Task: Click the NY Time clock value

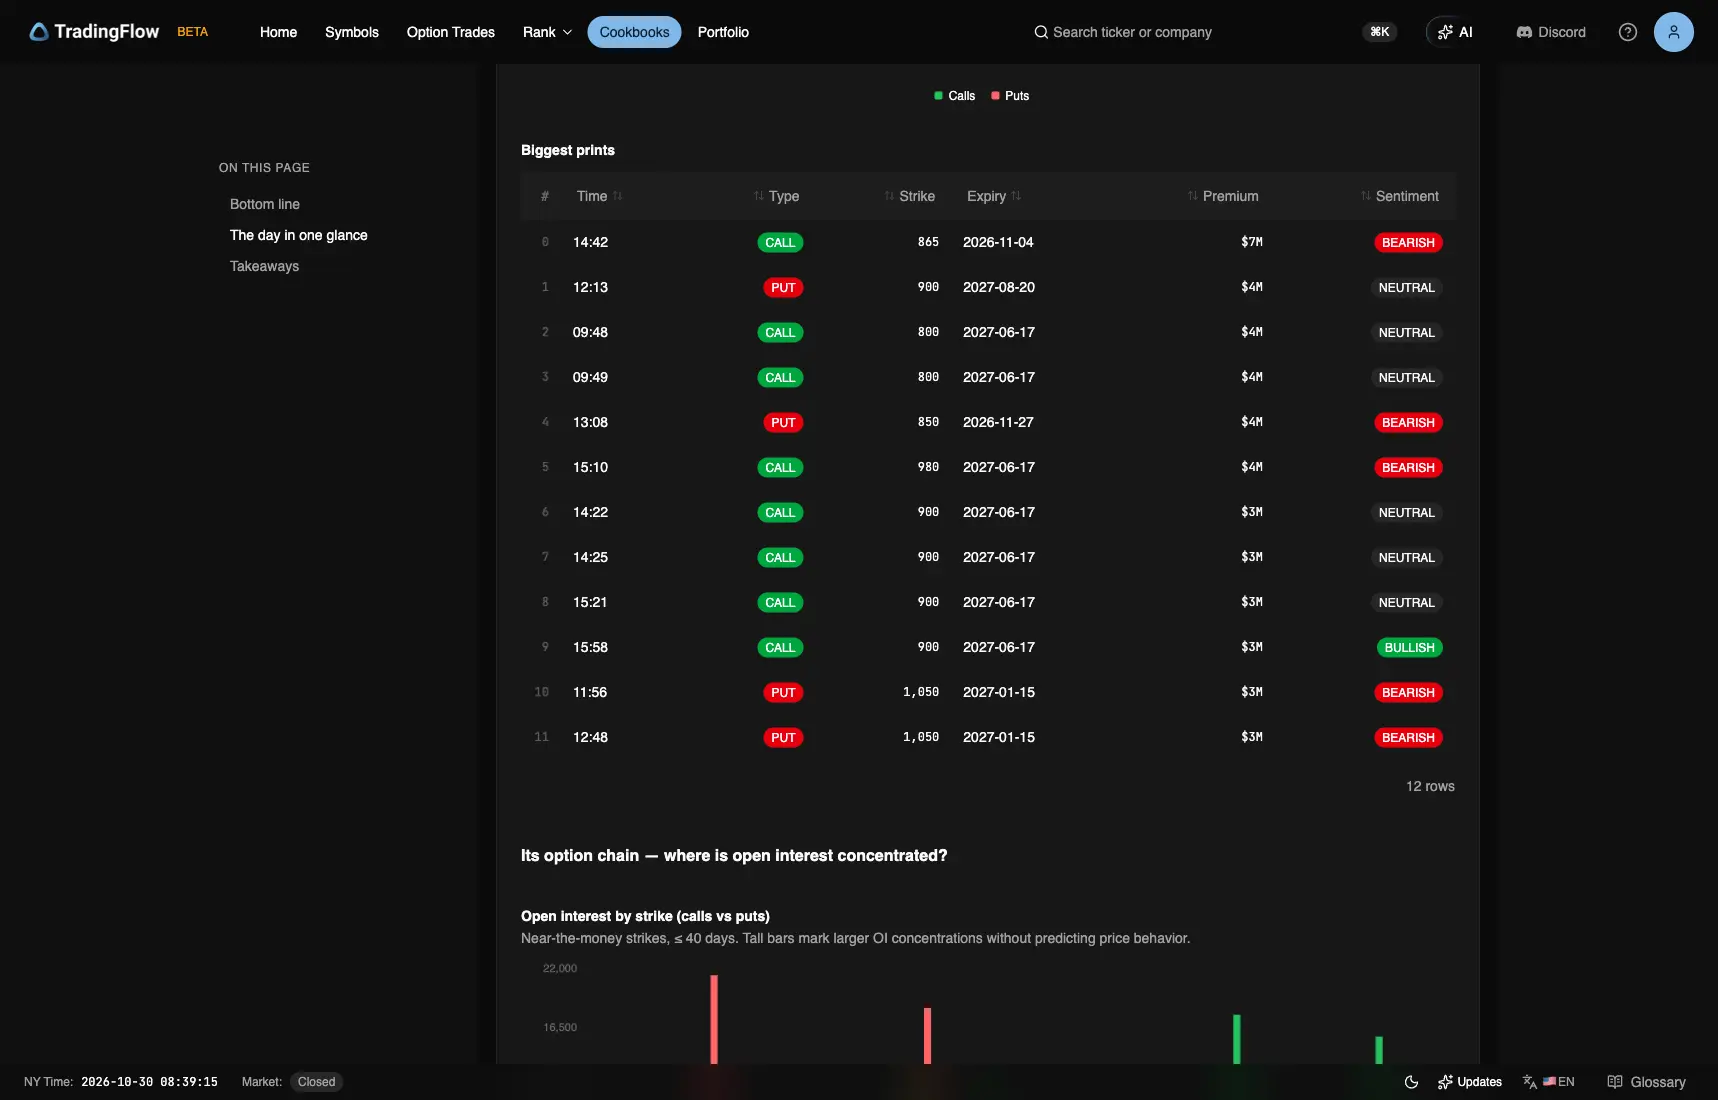Action: pos(149,1082)
